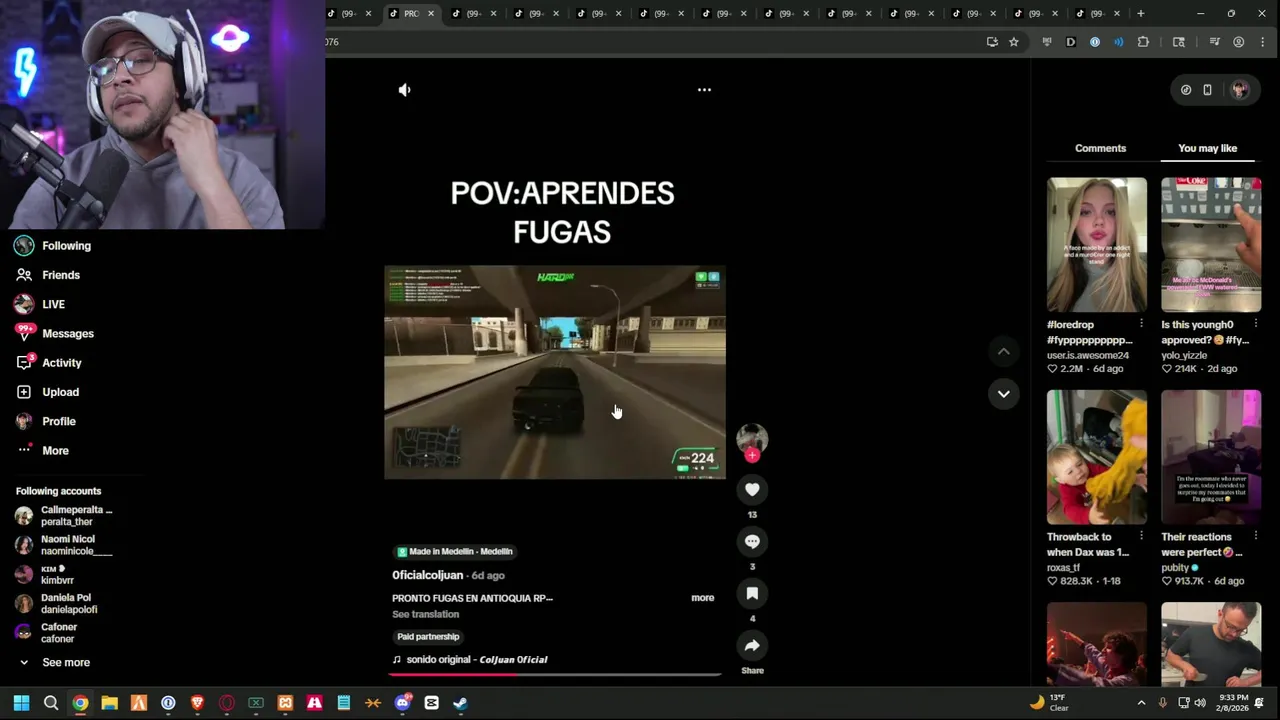Expand the More sidebar menu
The image size is (1280, 720).
pyautogui.click(x=55, y=451)
